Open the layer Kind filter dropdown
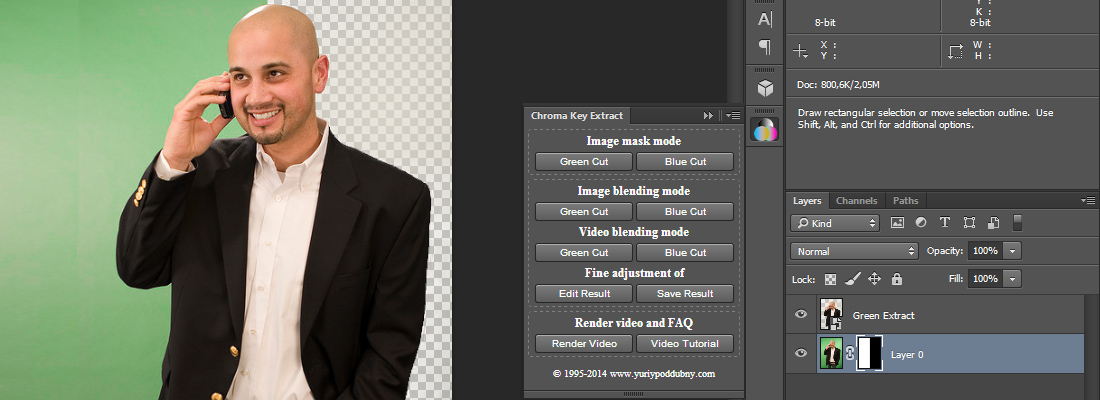Image resolution: width=1100 pixels, height=400 pixels. coord(835,223)
